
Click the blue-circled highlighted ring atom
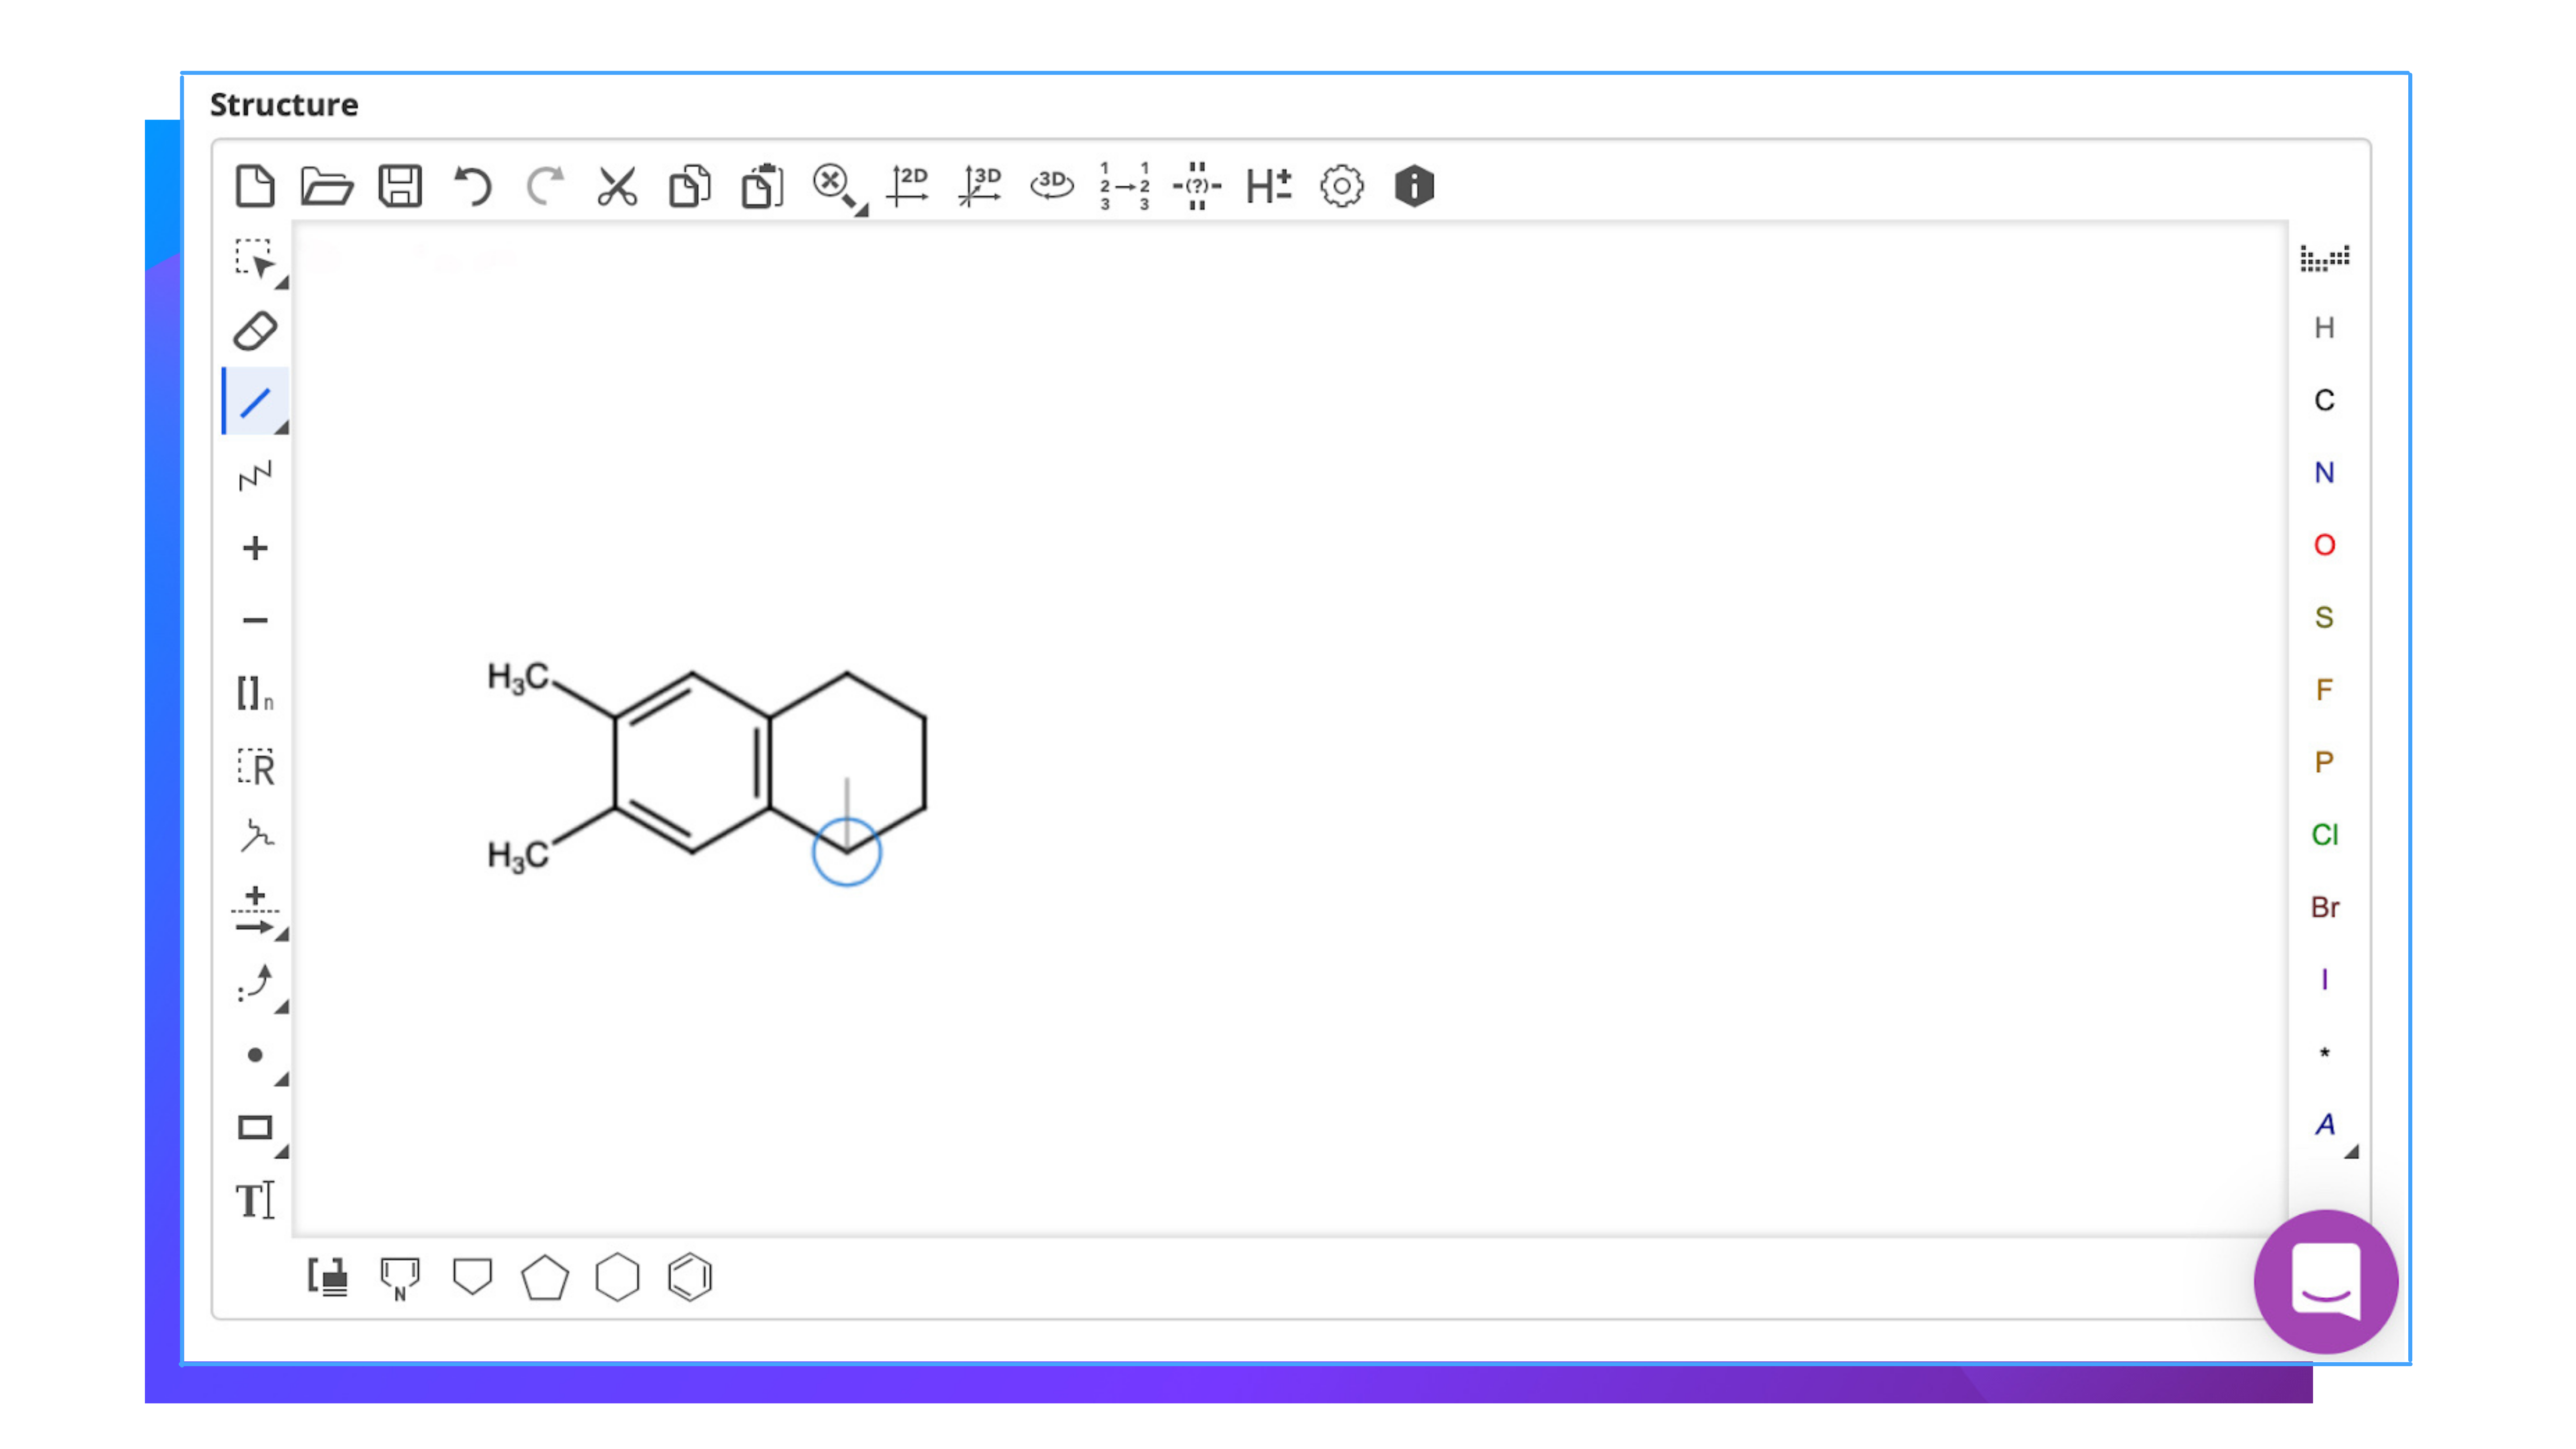[x=846, y=852]
